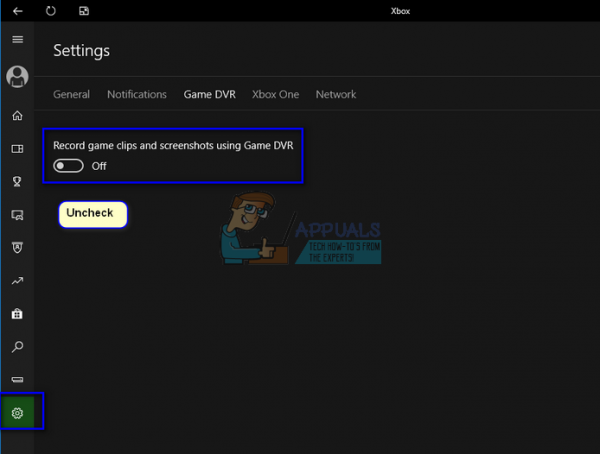Viewport: 600px width, 454px height.
Task: Open the Store bag icon
Action: point(17,314)
